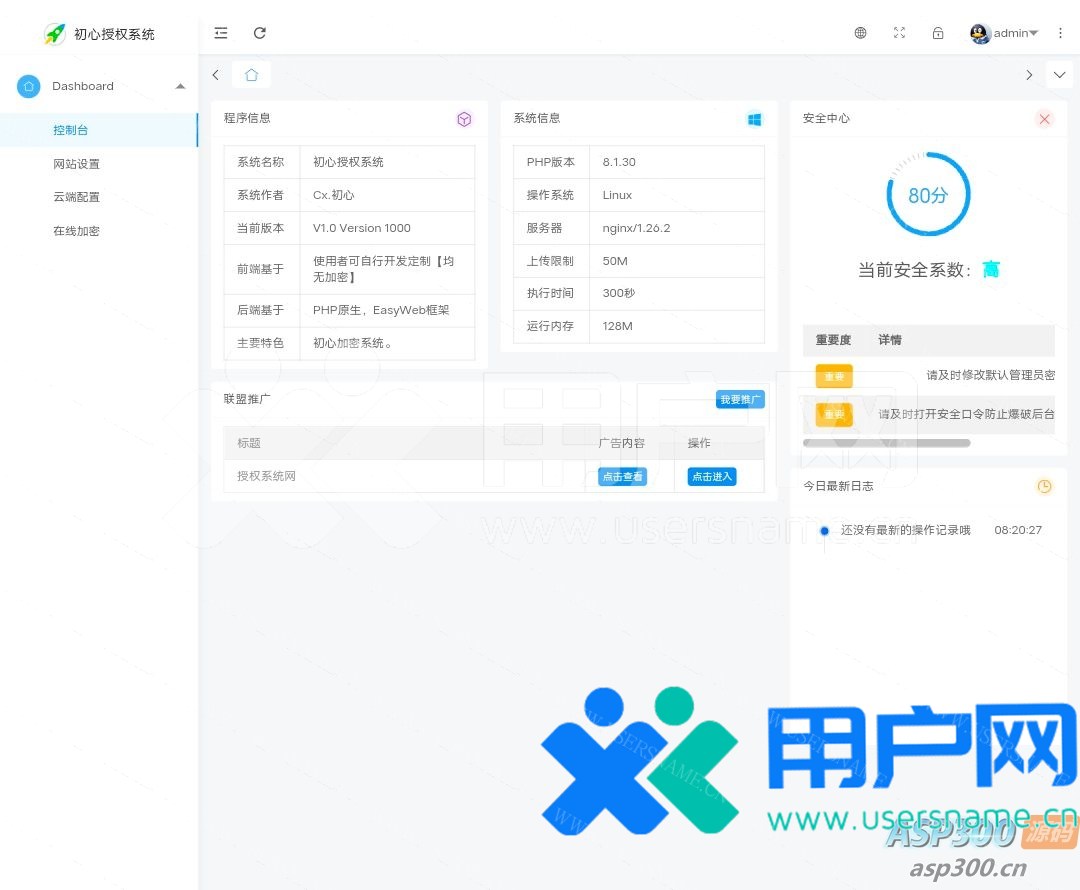
Task: Click the 80分 security score circle
Action: coord(928,195)
